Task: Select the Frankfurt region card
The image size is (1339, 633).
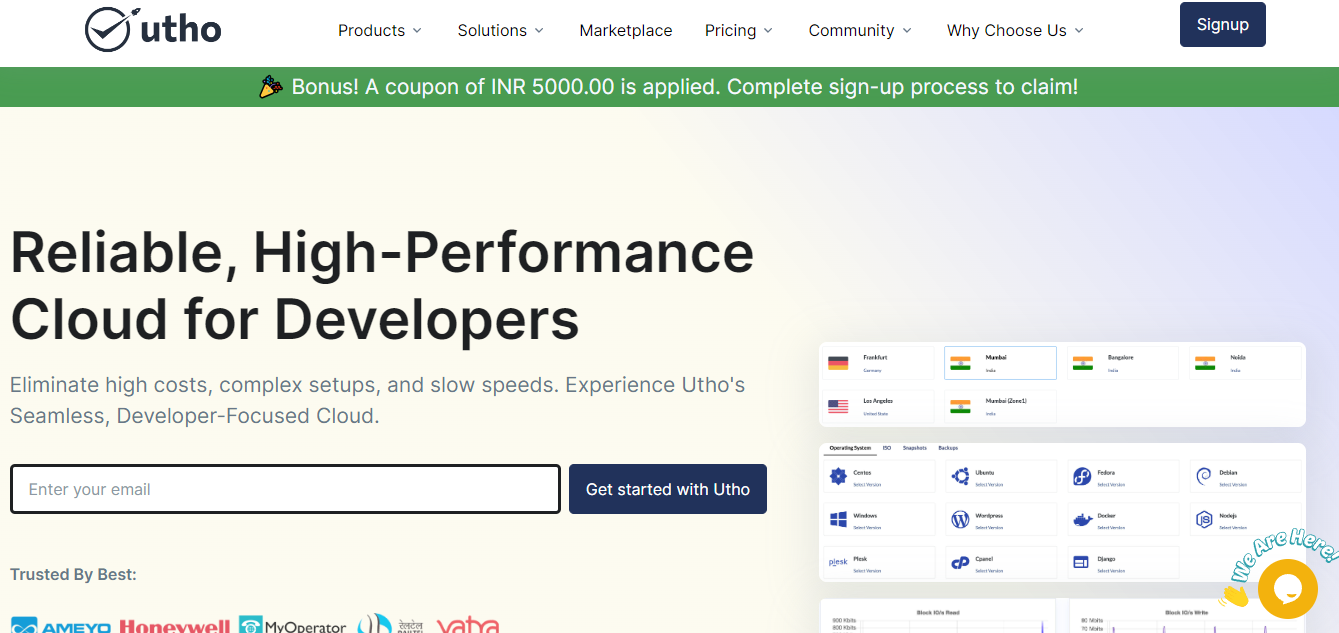Action: [x=877, y=362]
